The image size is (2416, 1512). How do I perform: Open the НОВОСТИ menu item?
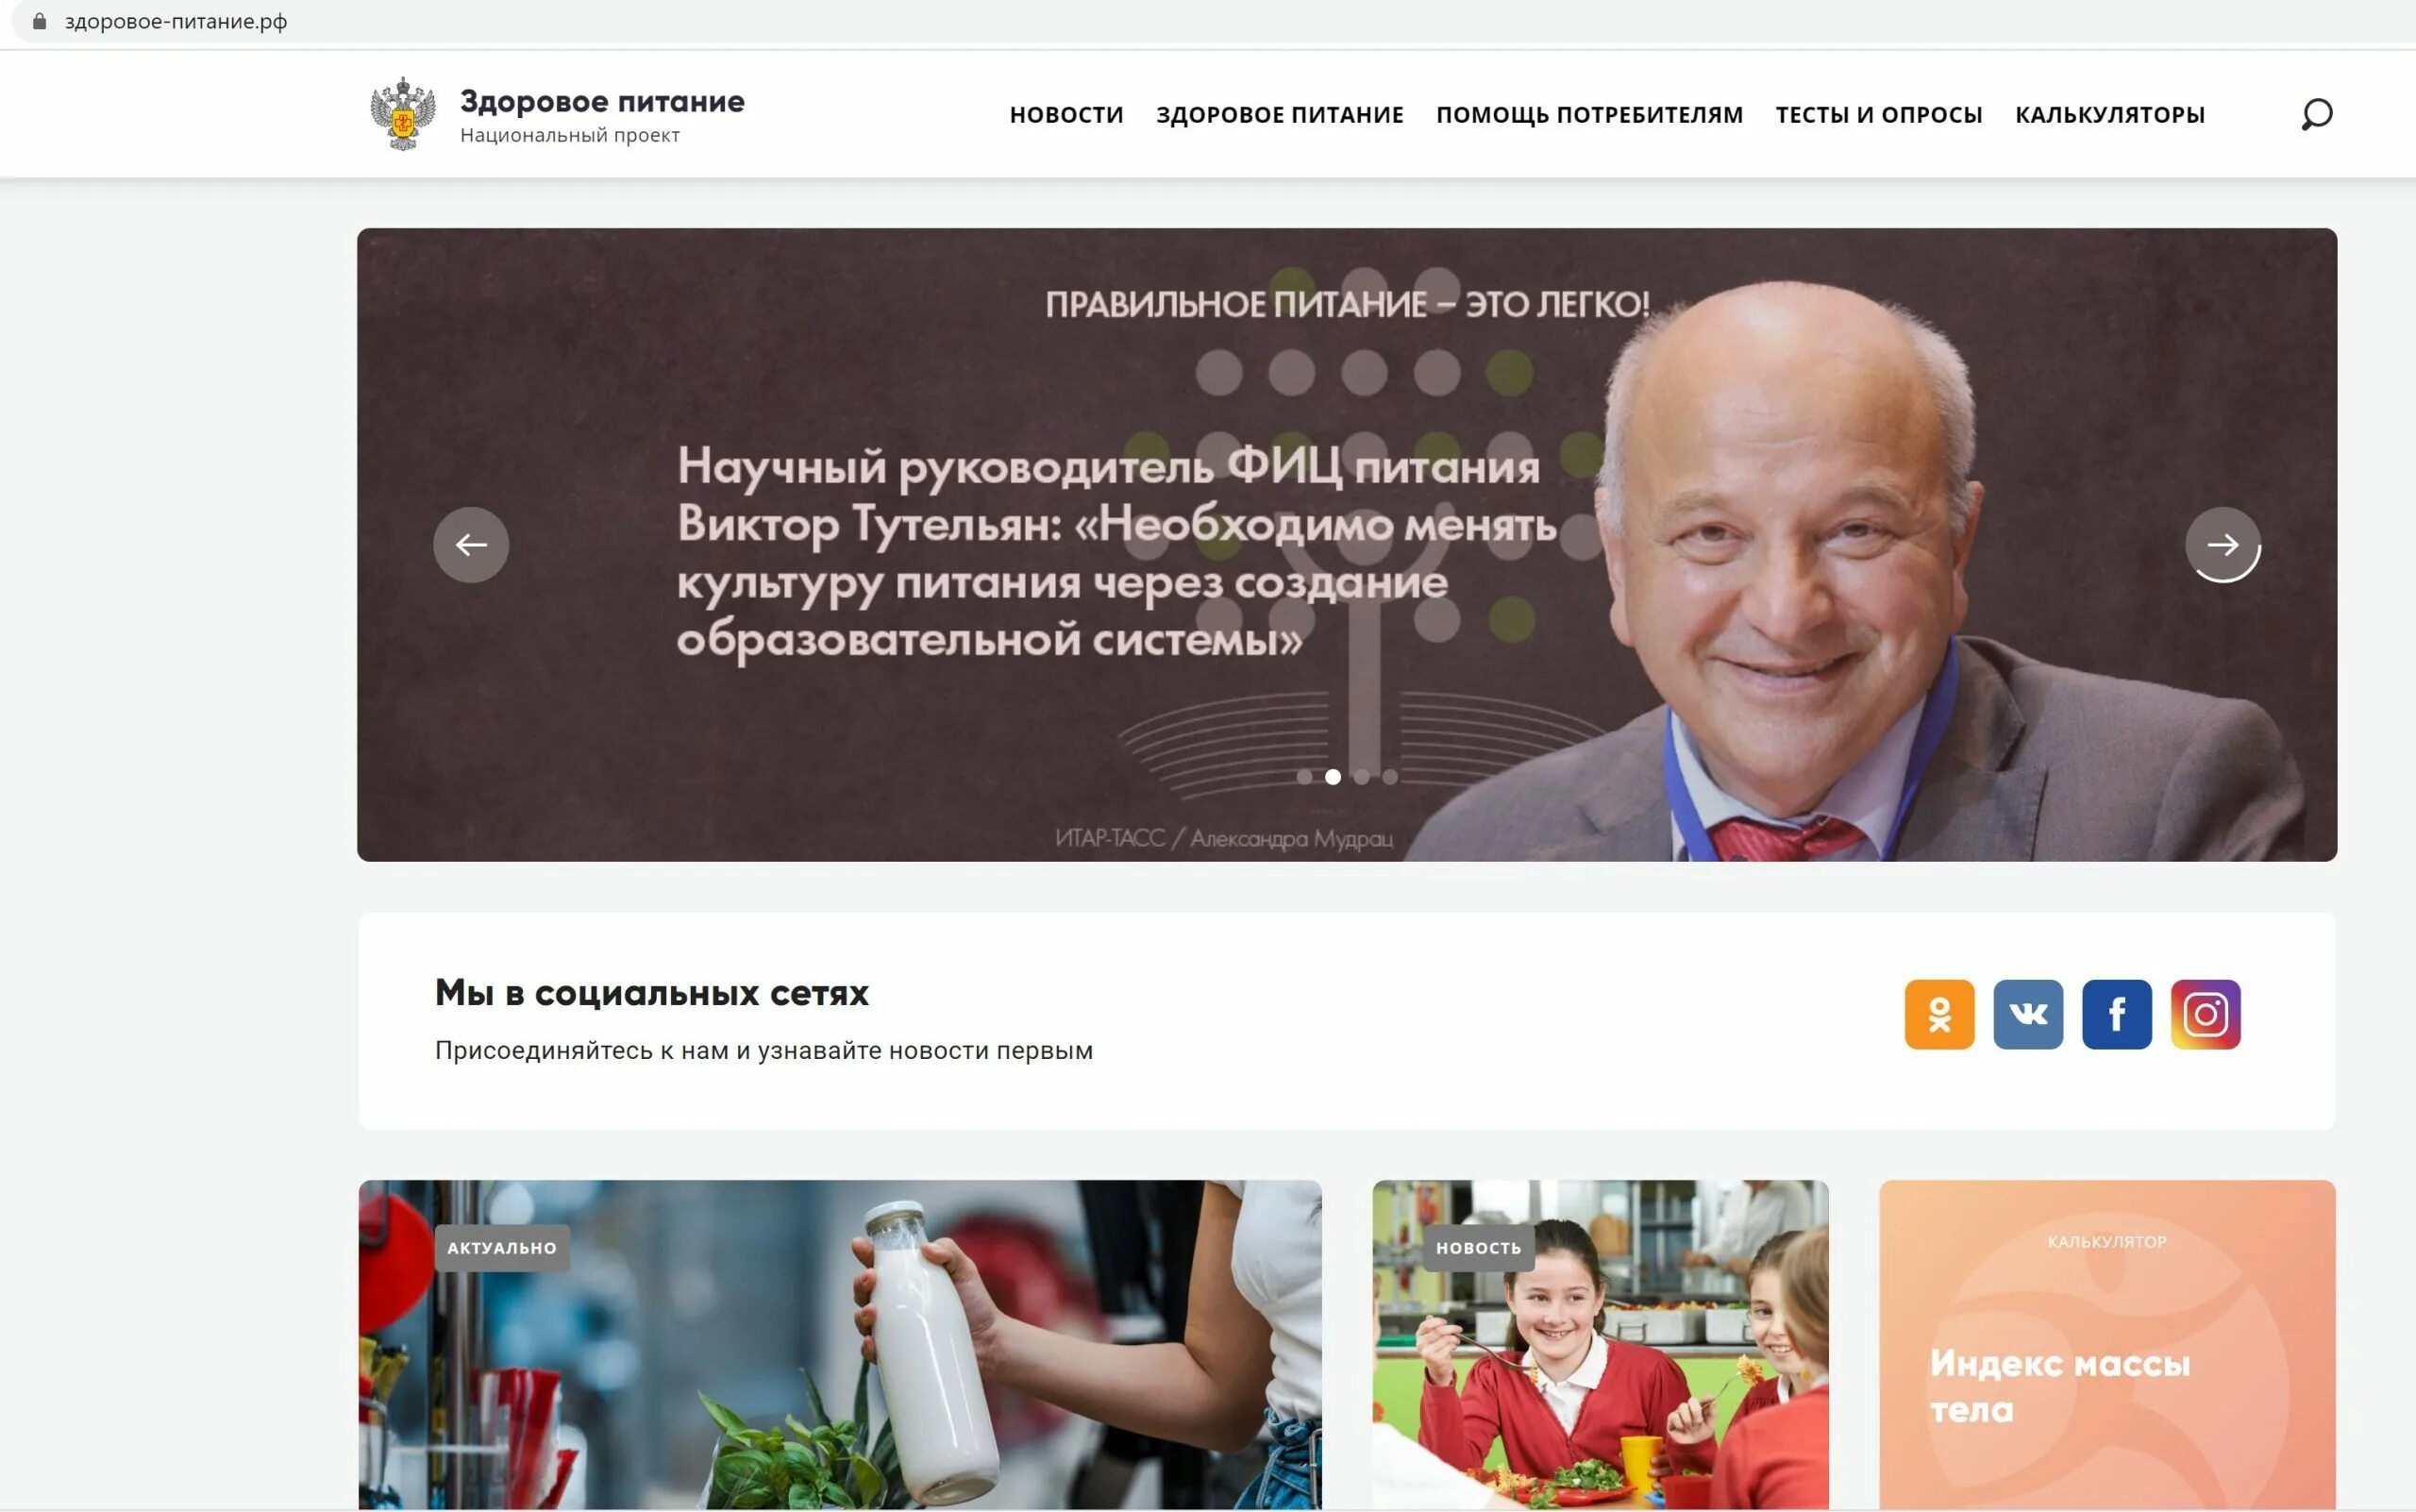click(x=1067, y=115)
